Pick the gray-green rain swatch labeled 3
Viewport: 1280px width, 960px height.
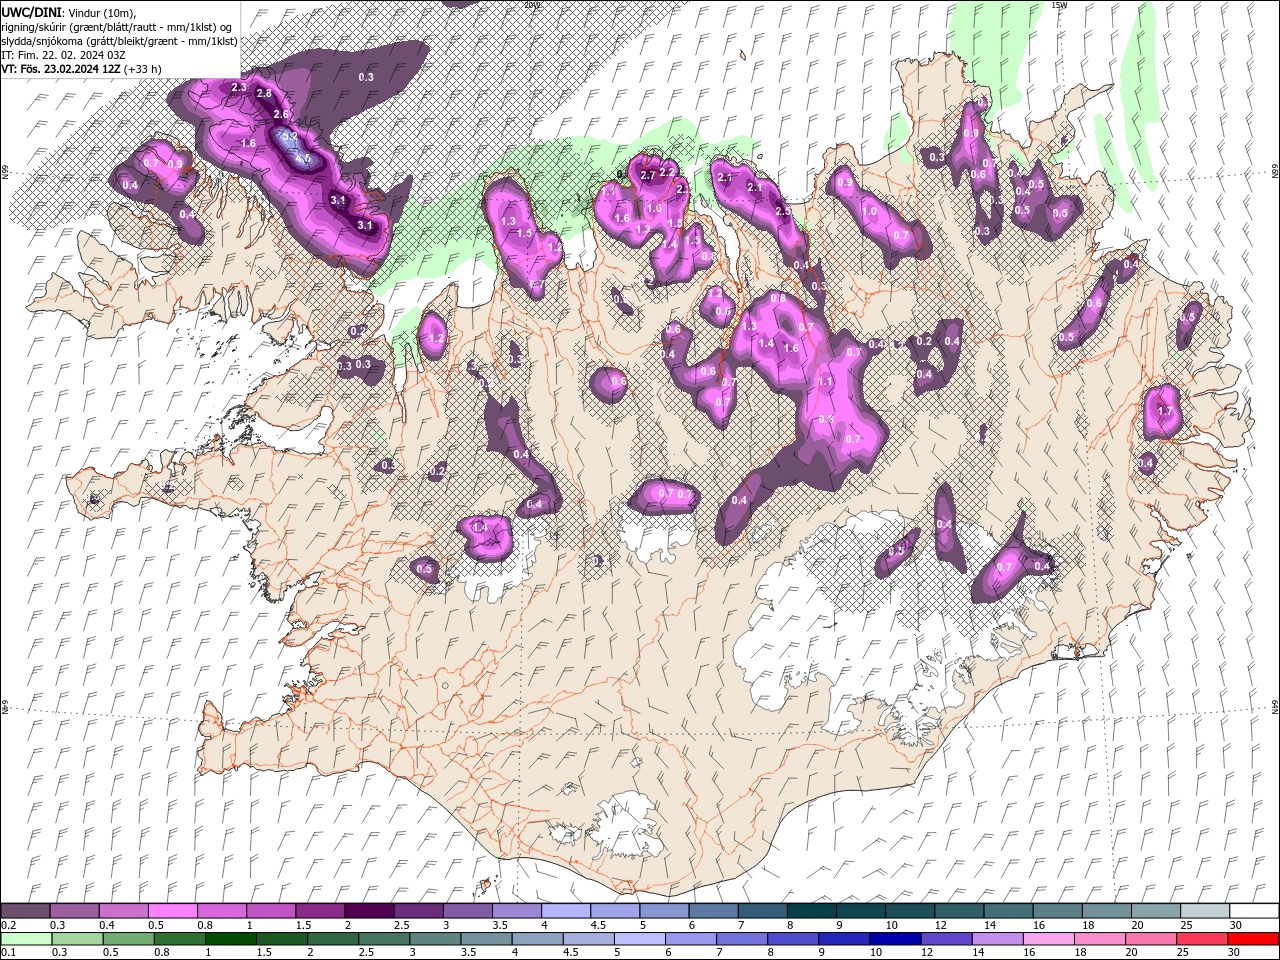pos(435,939)
